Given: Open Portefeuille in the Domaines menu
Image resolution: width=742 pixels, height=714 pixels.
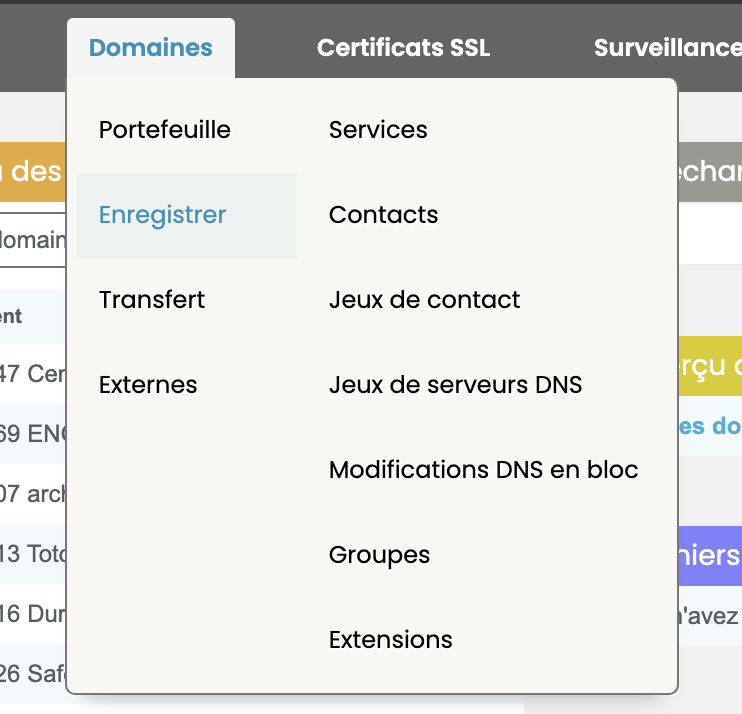Looking at the screenshot, I should point(165,130).
